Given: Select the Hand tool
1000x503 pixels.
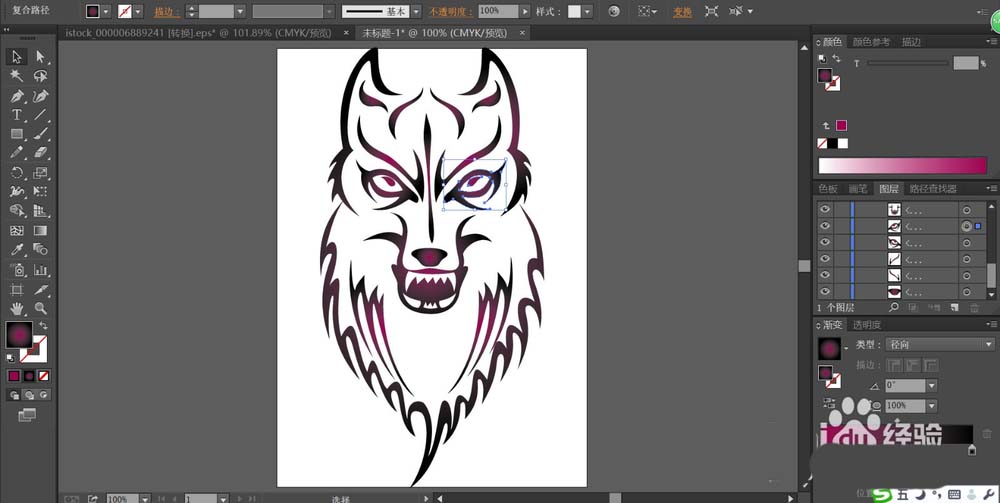Looking at the screenshot, I should [x=17, y=309].
